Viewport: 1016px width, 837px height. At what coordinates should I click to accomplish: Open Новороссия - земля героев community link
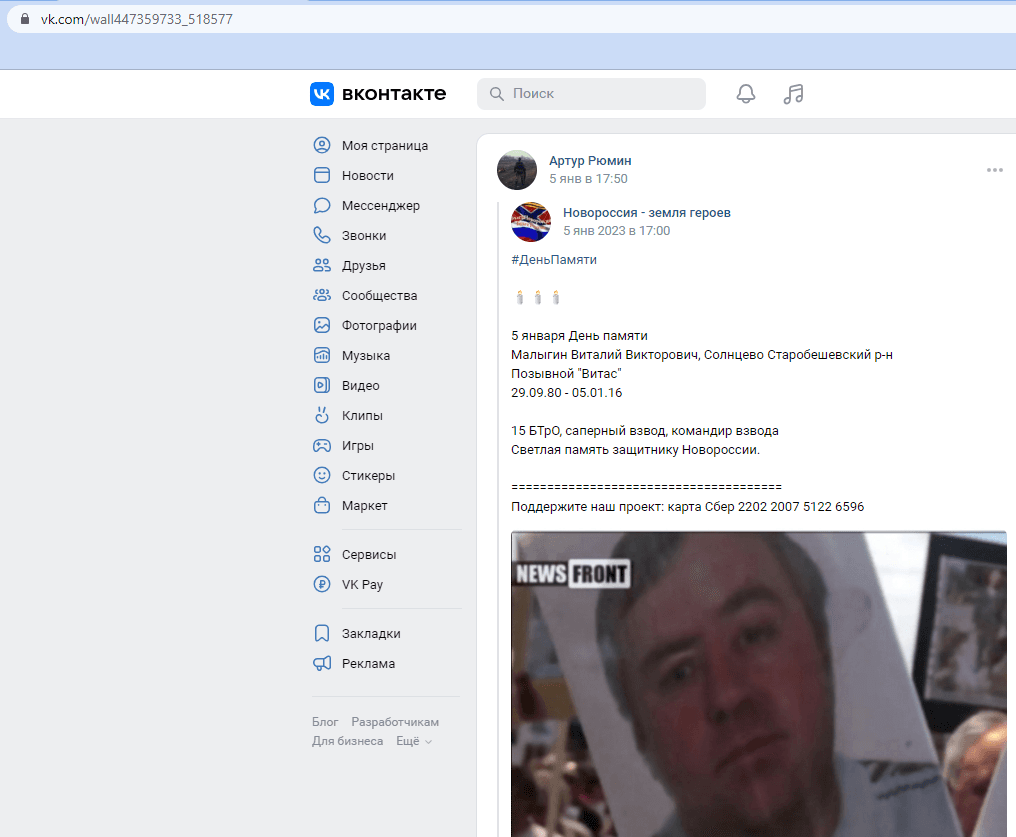point(646,213)
